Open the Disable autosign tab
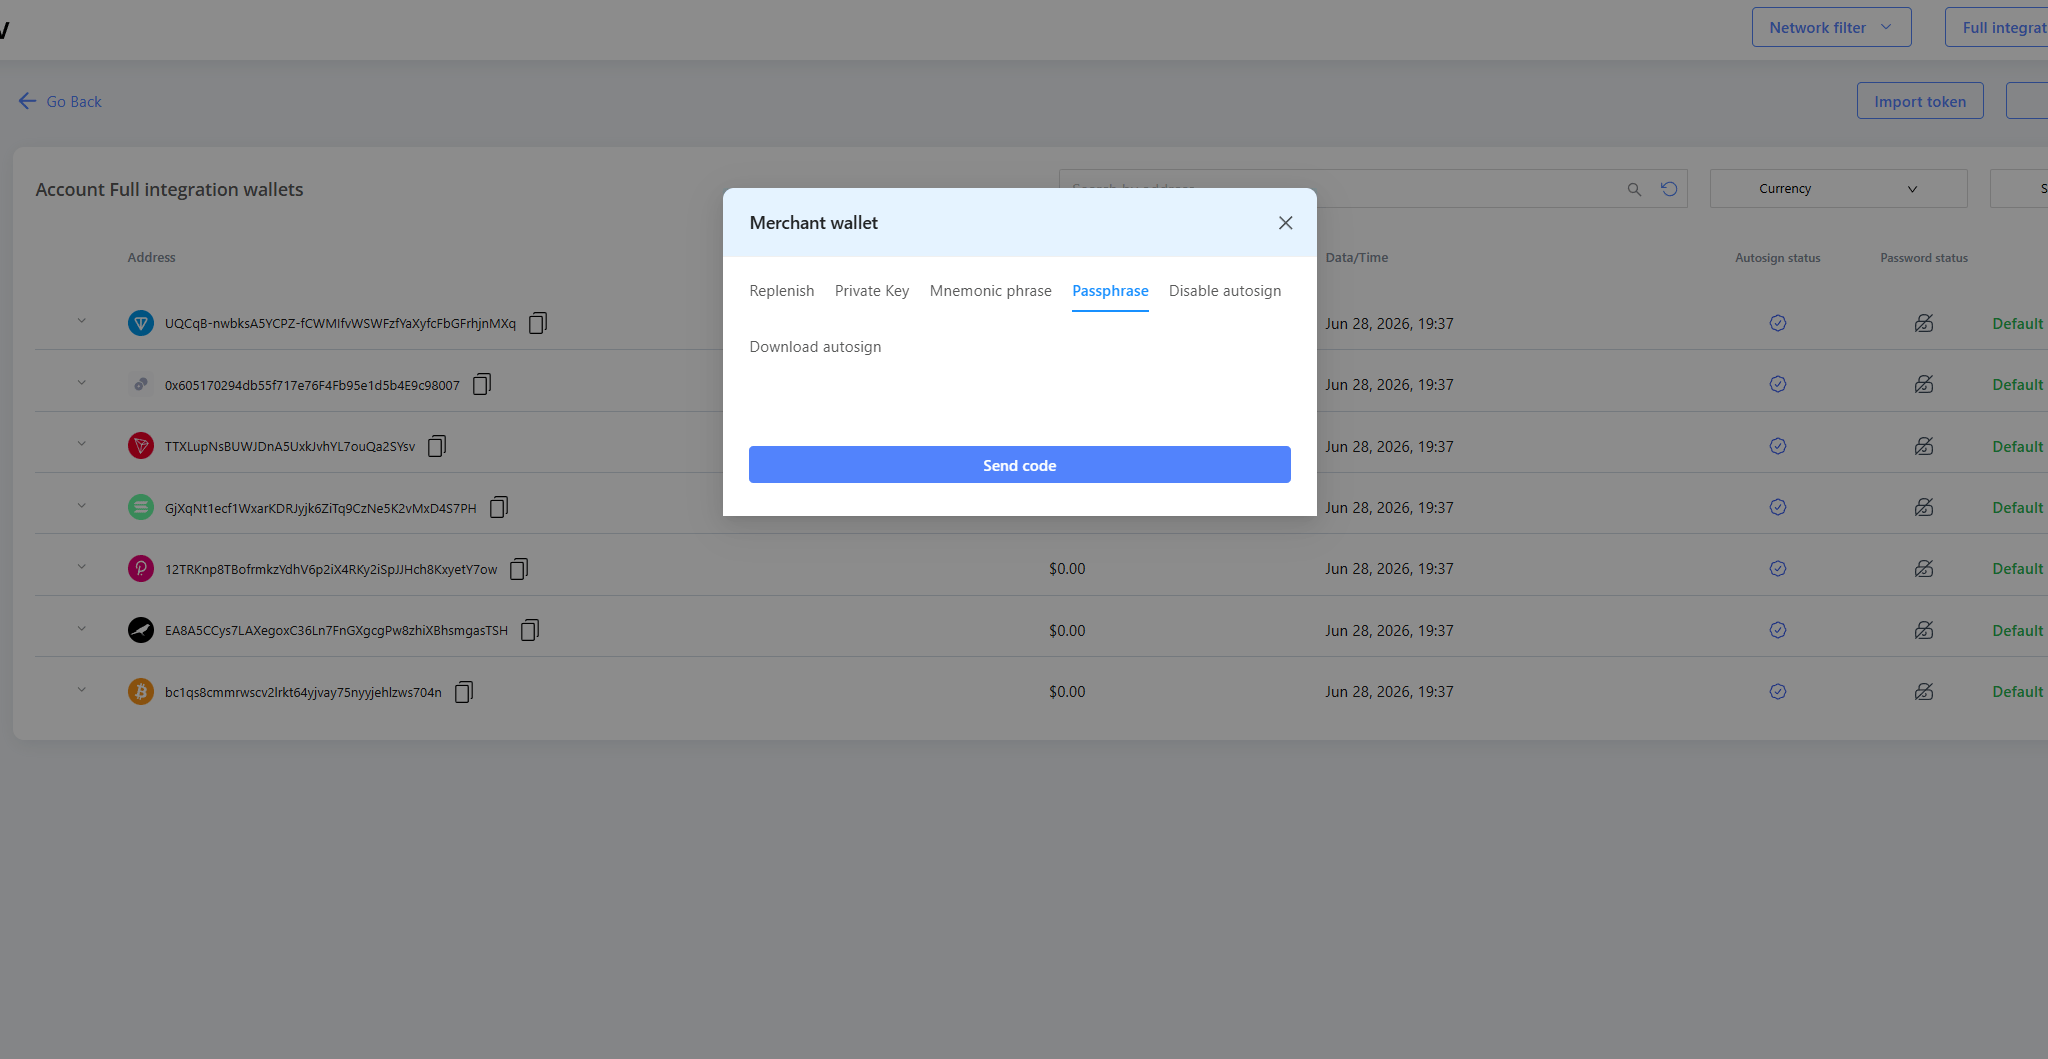This screenshot has height=1059, width=2048. (x=1225, y=291)
